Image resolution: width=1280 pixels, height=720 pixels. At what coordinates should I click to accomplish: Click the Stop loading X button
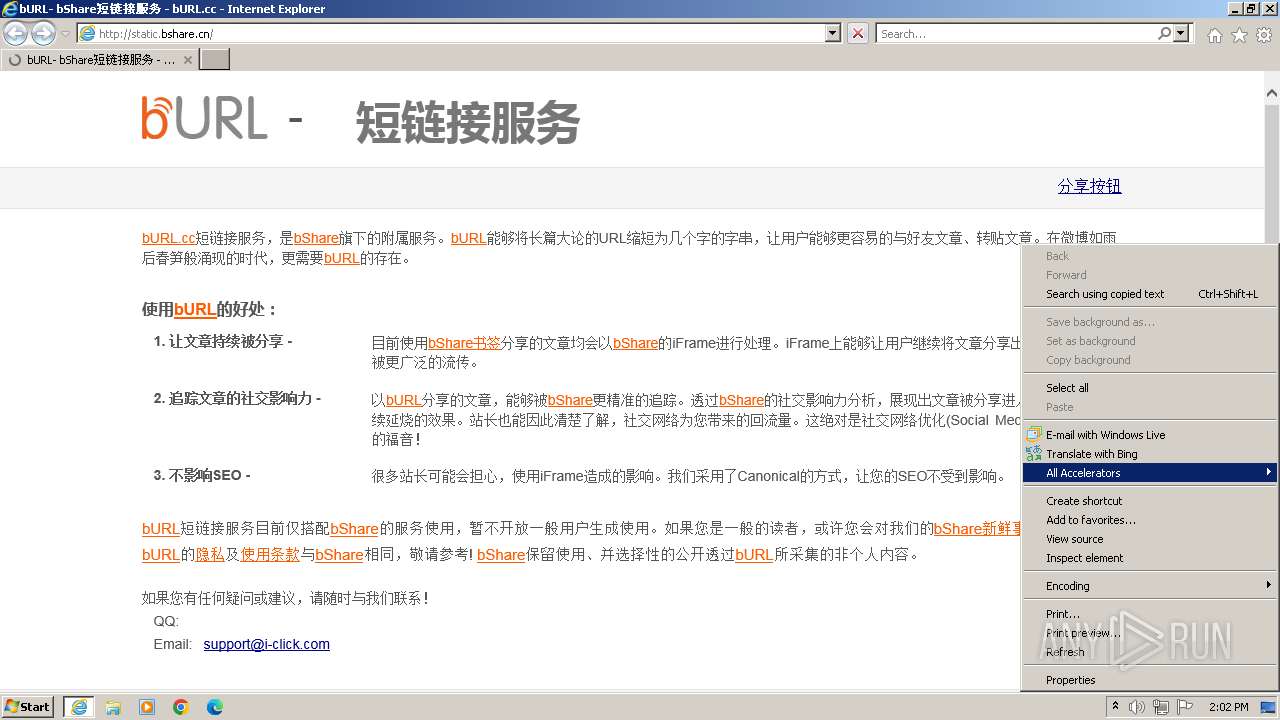[x=858, y=33]
